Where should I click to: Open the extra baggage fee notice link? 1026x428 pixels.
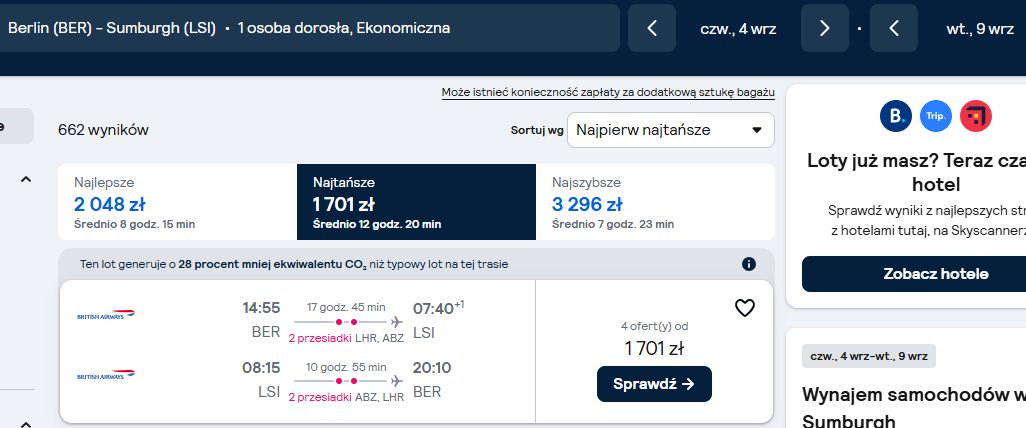(608, 92)
